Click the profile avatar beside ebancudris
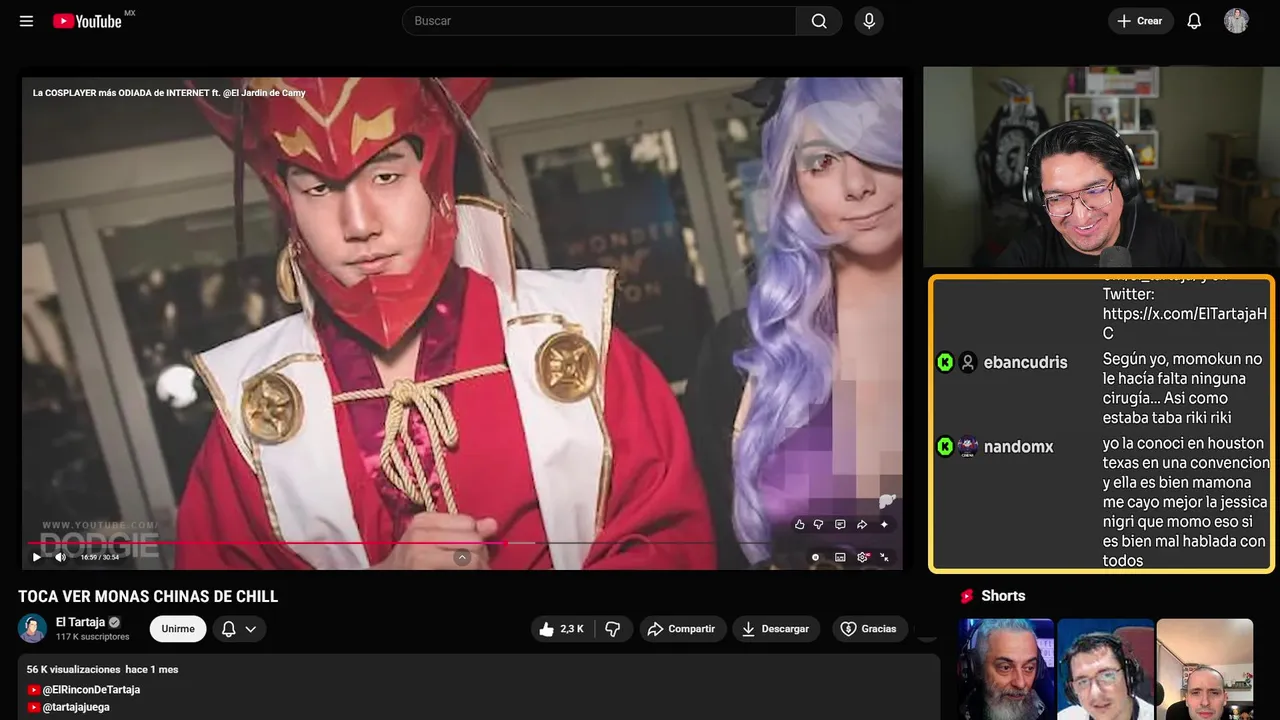 967,362
